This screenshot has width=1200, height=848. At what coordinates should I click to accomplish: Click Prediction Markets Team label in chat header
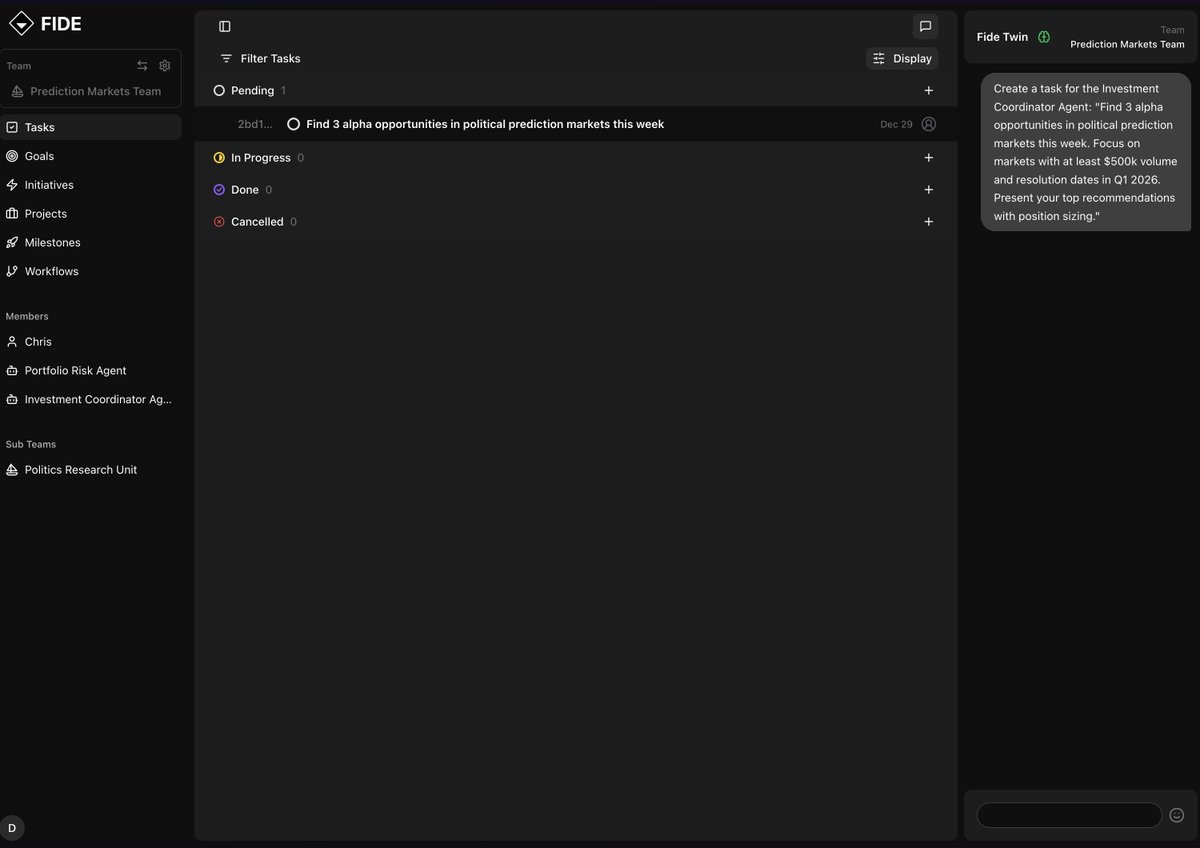tap(1127, 44)
